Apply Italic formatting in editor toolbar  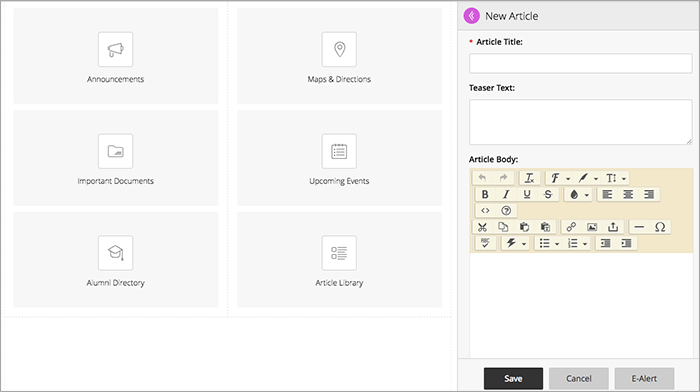[x=506, y=194]
